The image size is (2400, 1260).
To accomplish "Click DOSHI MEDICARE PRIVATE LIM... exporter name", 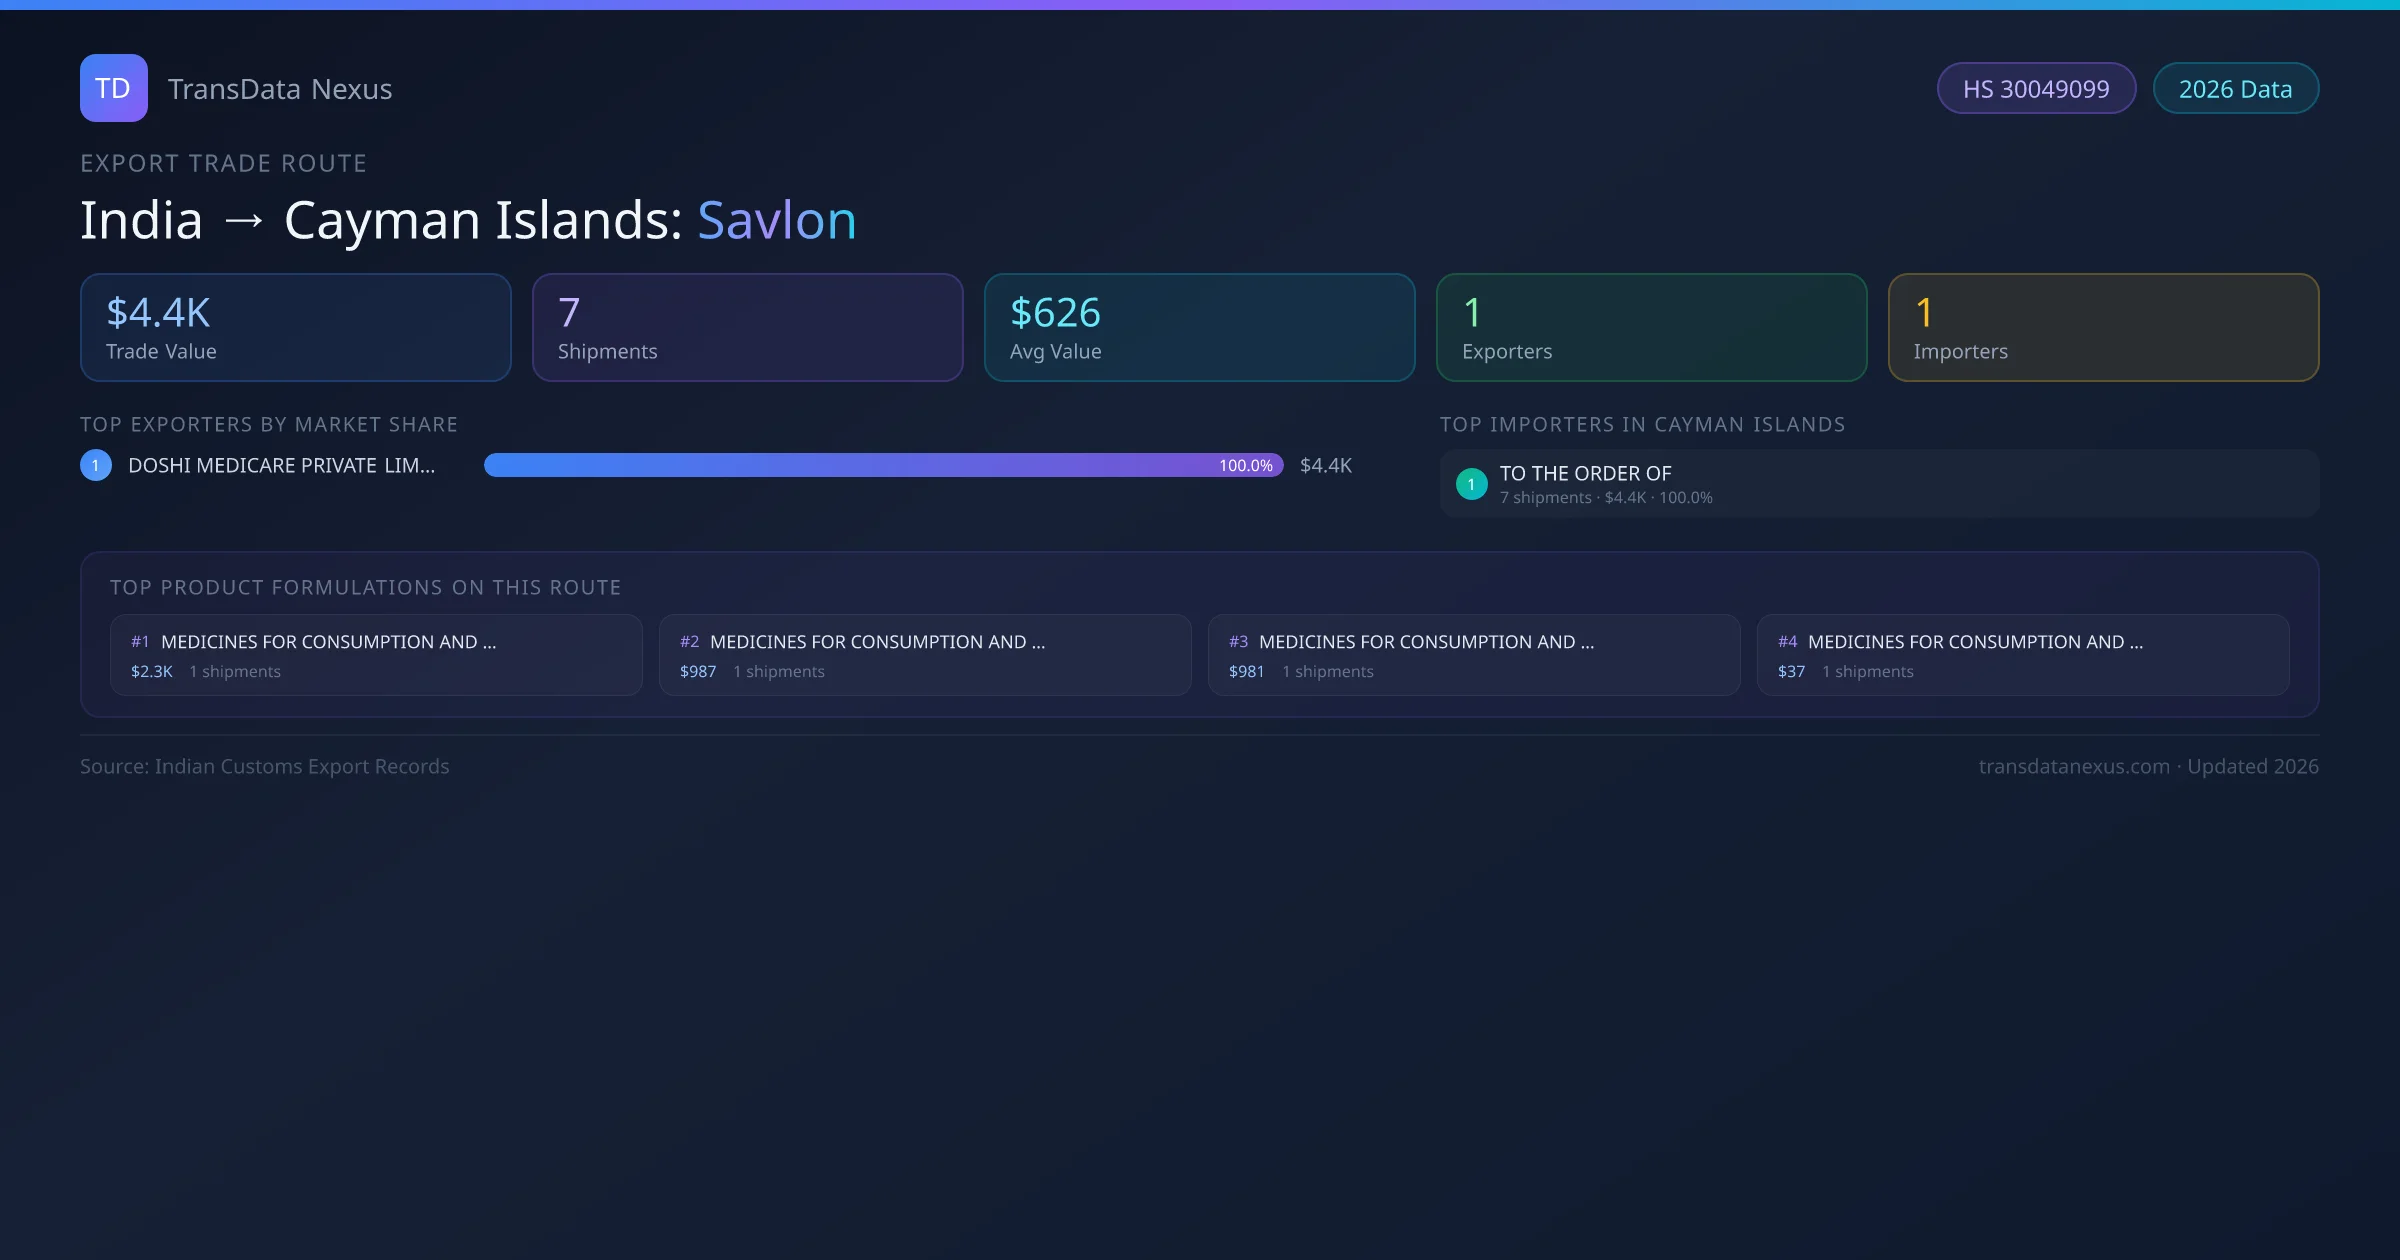I will click(x=281, y=465).
